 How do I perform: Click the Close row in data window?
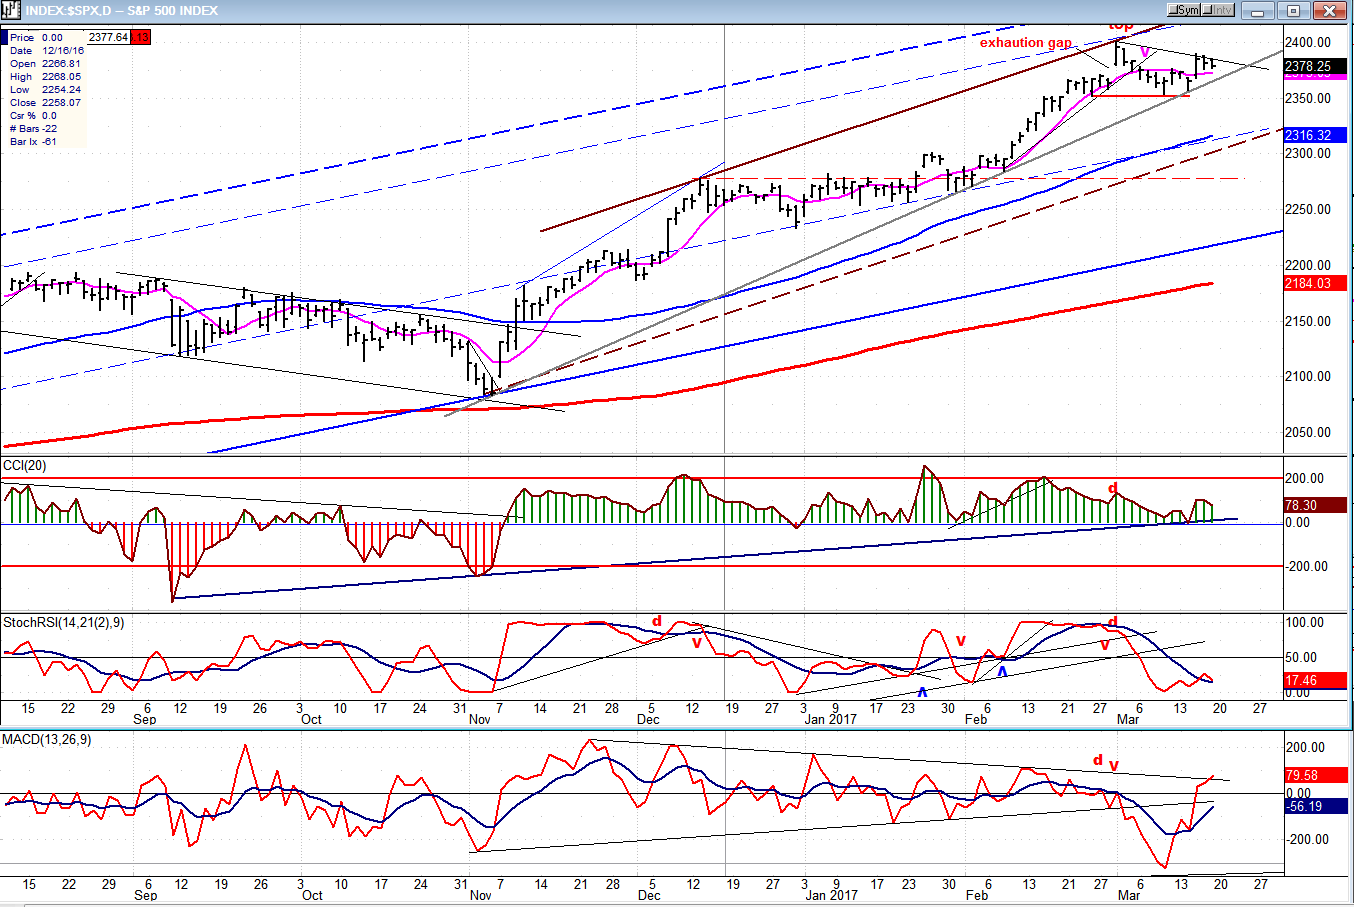click(x=45, y=103)
